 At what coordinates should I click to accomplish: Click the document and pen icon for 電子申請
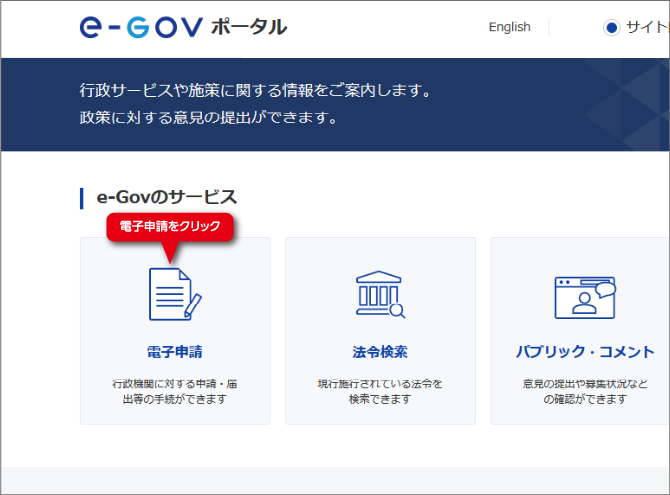point(174,294)
